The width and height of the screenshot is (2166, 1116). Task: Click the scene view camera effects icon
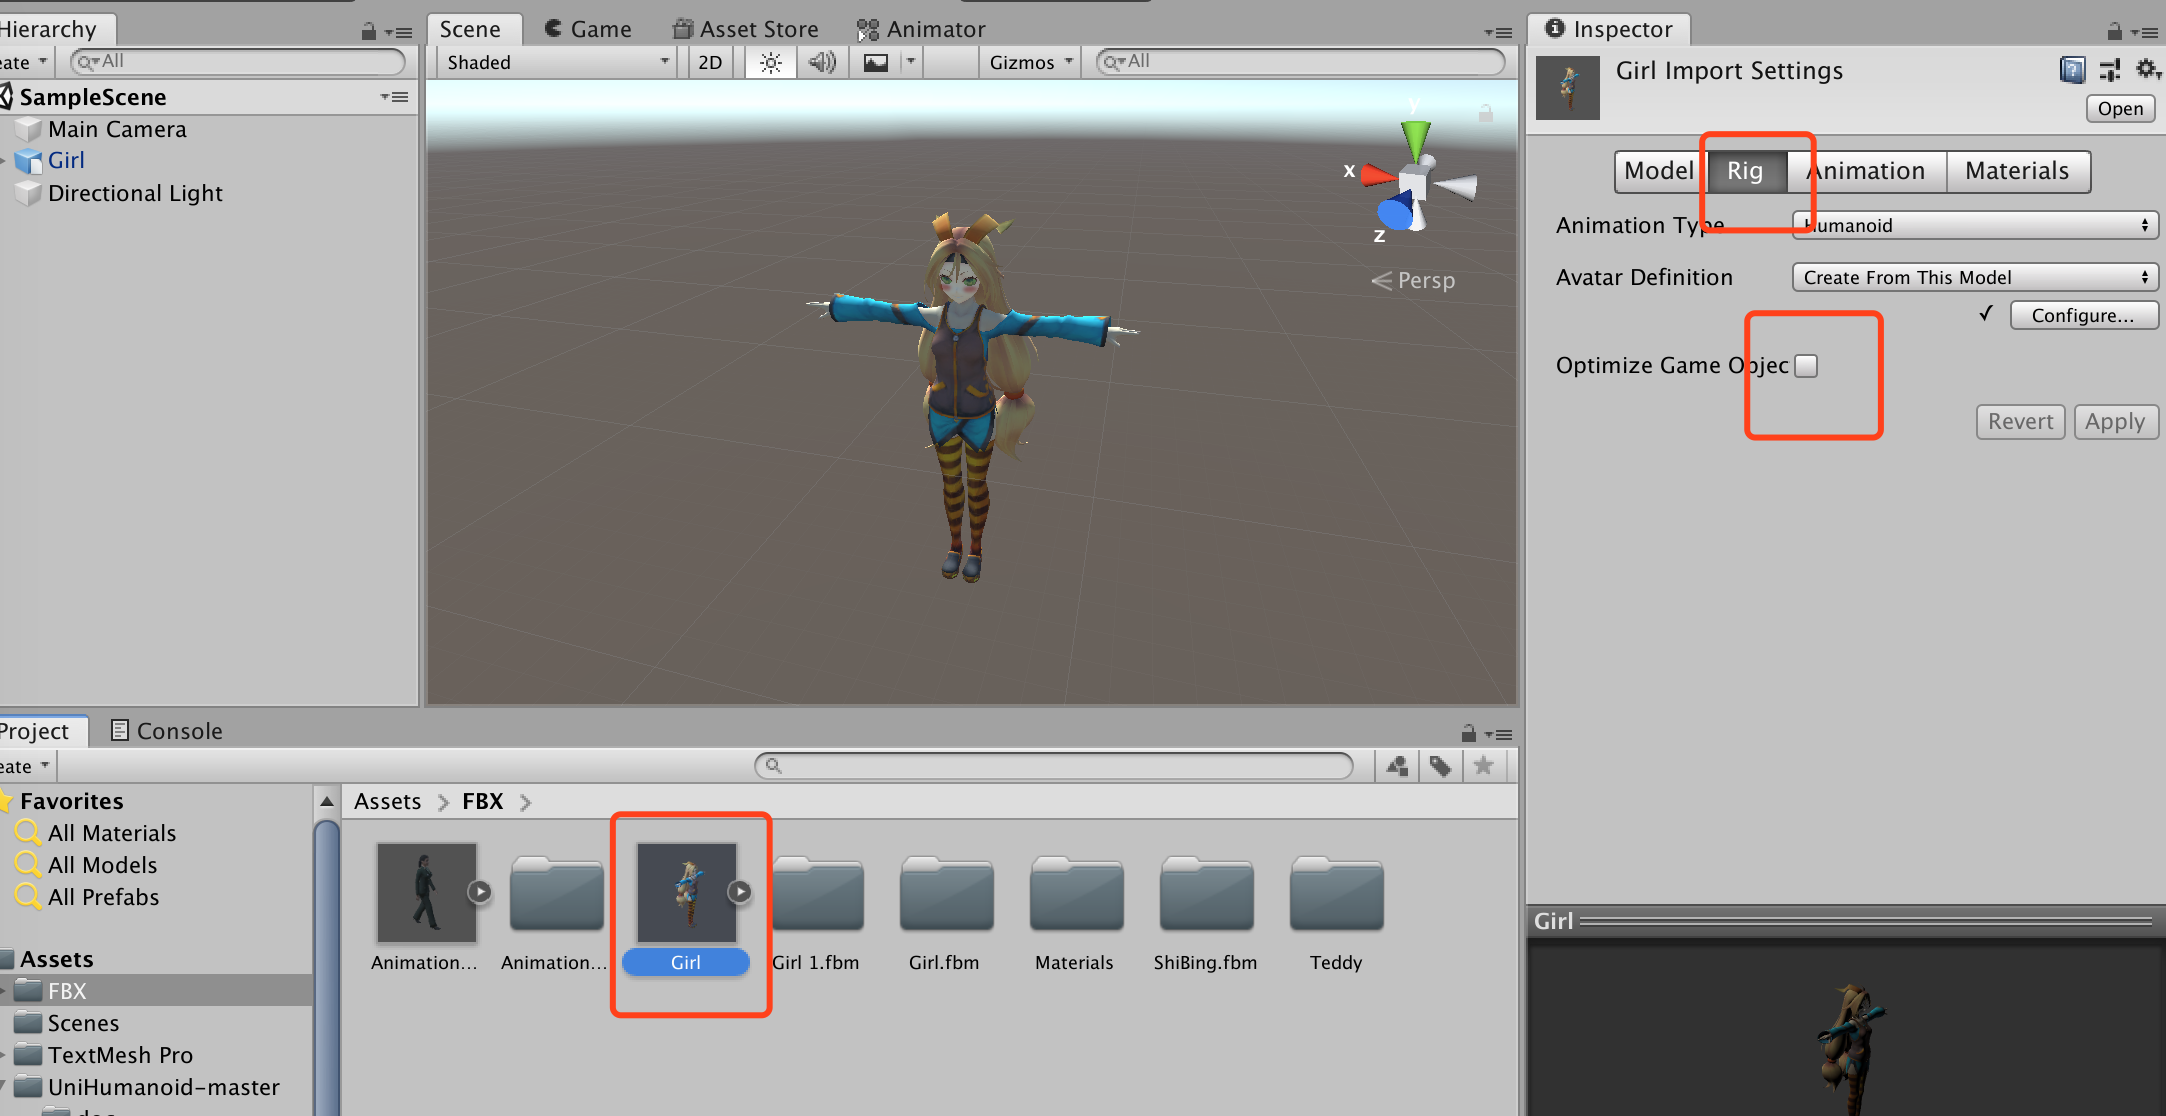[x=876, y=62]
